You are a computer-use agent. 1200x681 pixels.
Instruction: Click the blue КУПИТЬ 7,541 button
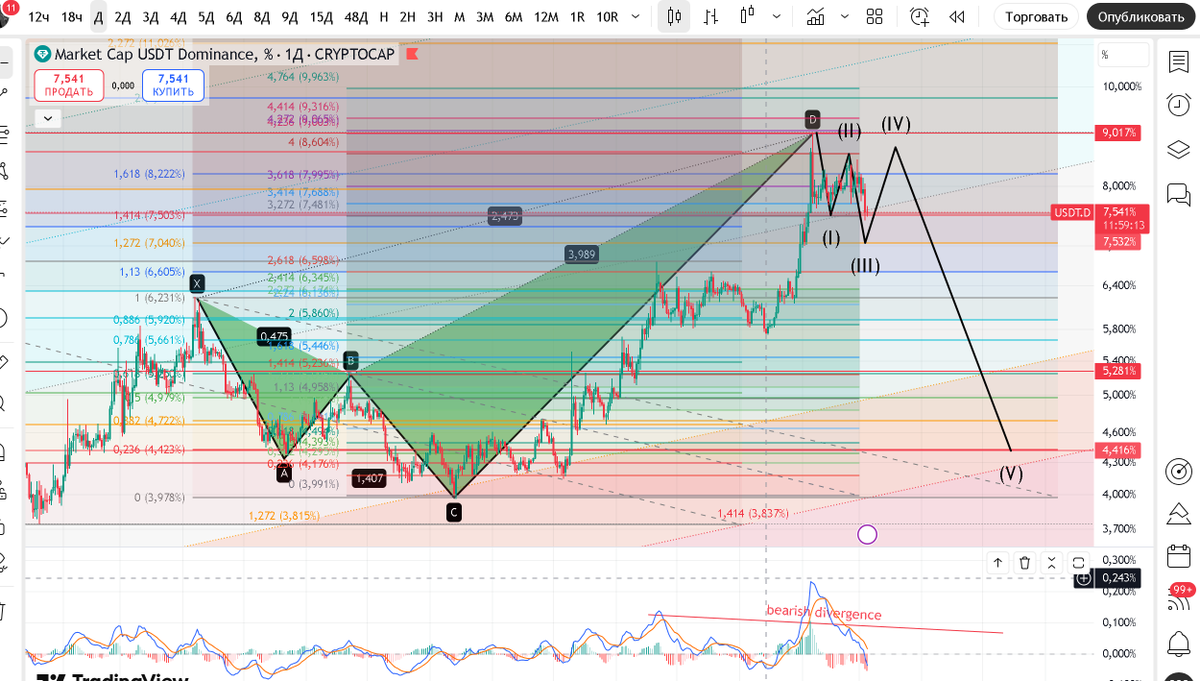[173, 85]
